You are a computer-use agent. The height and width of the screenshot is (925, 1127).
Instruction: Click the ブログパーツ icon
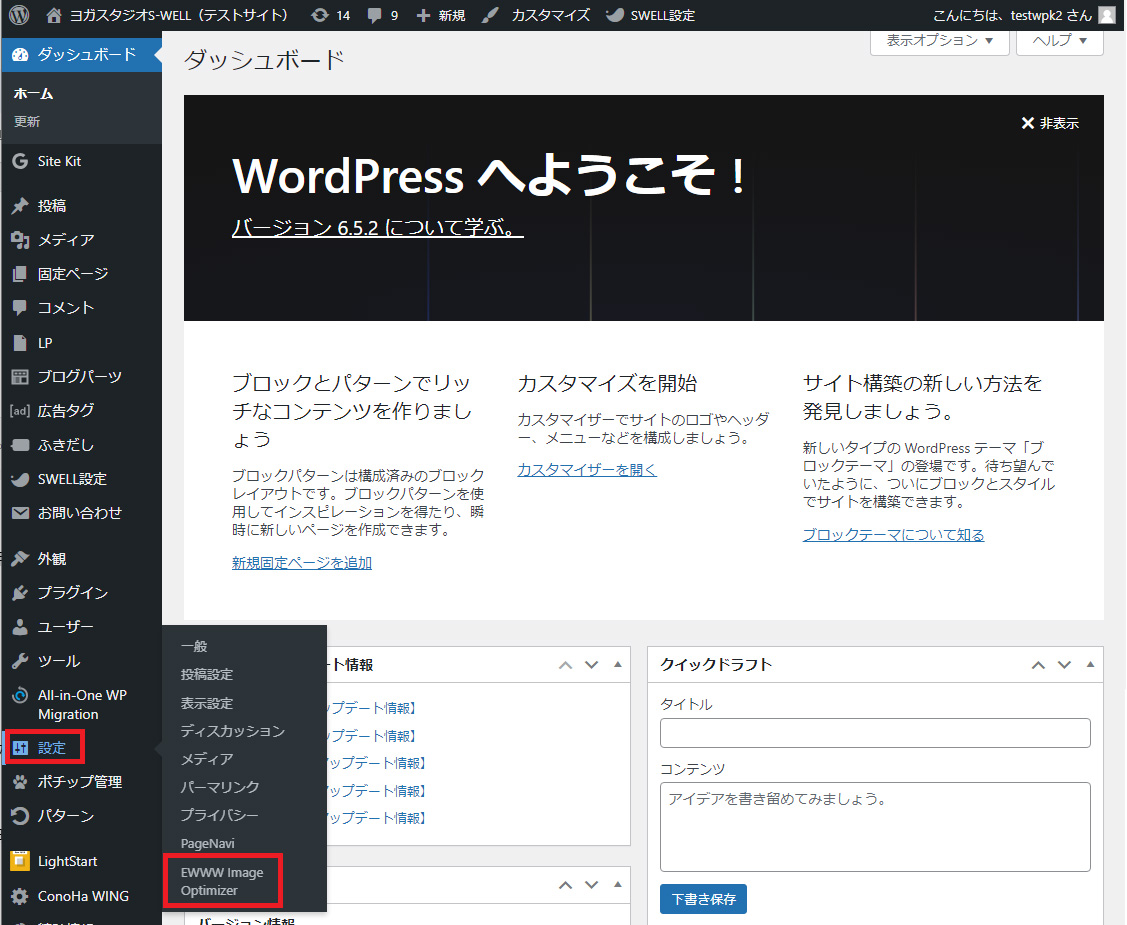[20, 377]
